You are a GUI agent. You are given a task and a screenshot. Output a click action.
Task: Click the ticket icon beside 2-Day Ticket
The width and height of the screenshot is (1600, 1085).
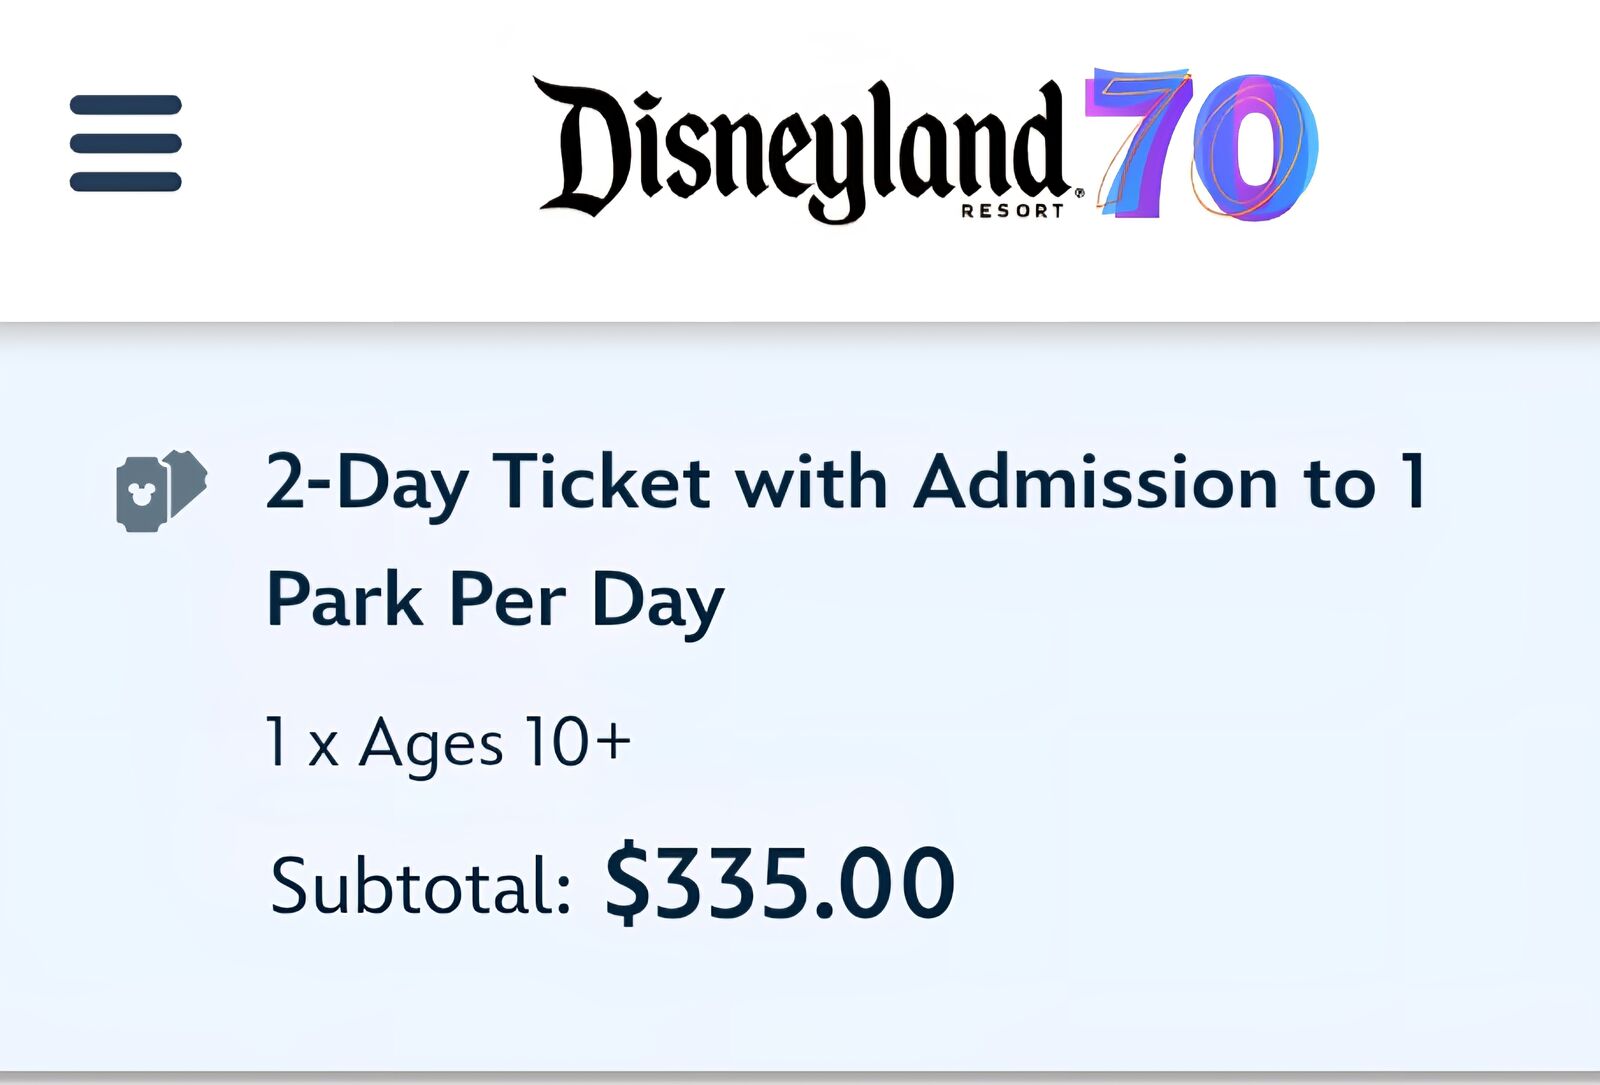point(161,490)
